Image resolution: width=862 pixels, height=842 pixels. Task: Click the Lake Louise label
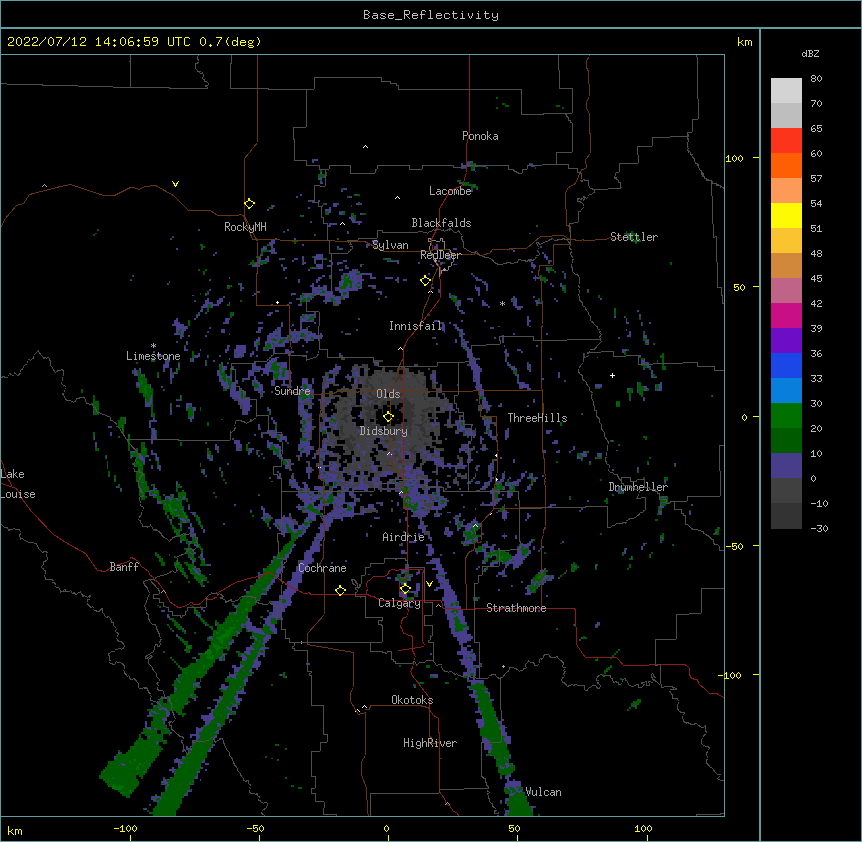[18, 484]
